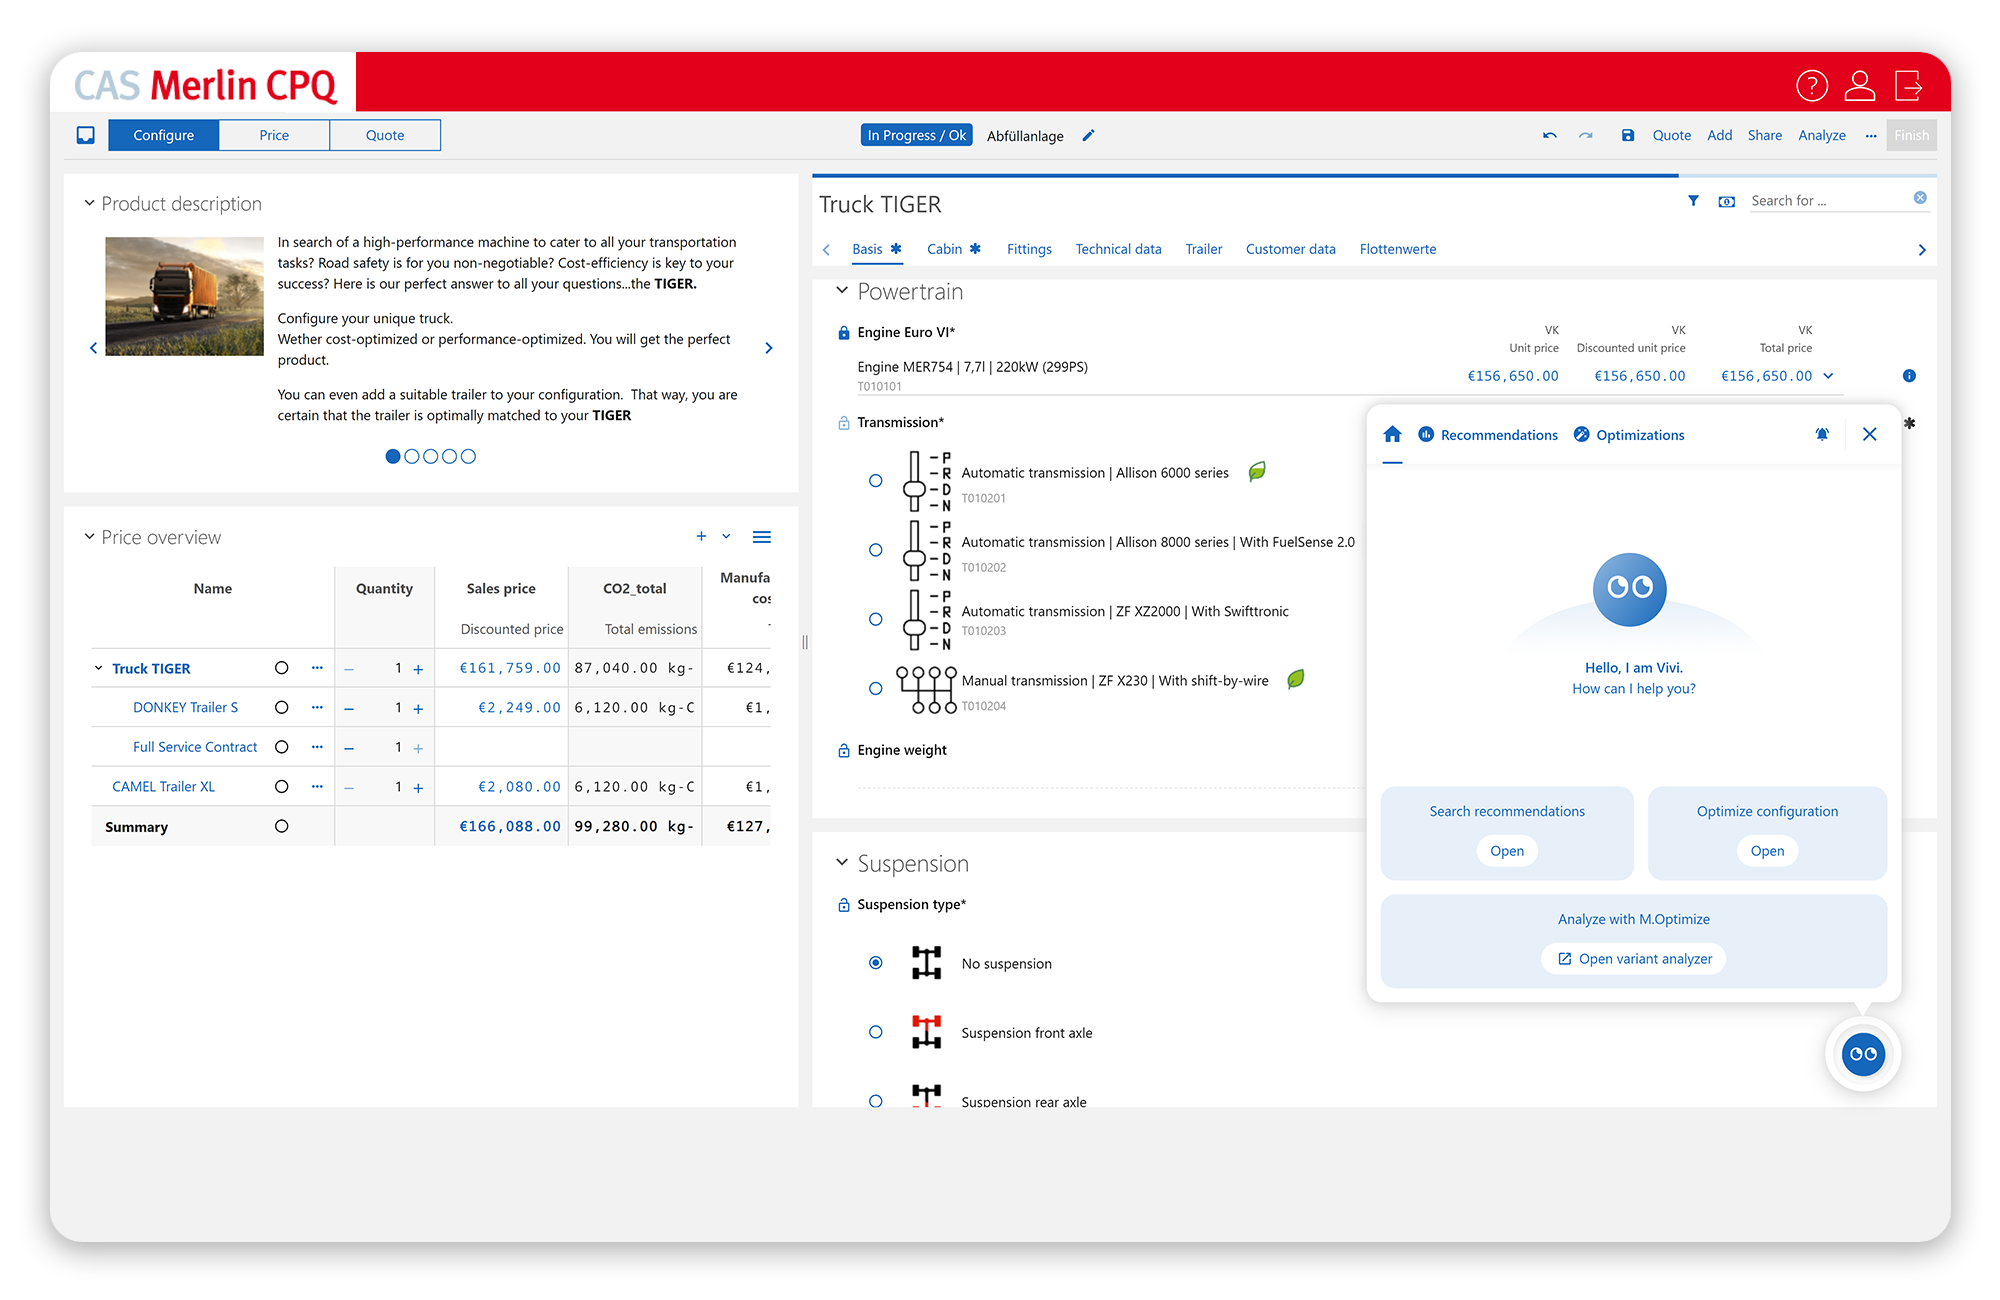This screenshot has width=2000, height=1300.
Task: Click the pencil edit icon beside Abfüllanlage
Action: (1088, 136)
